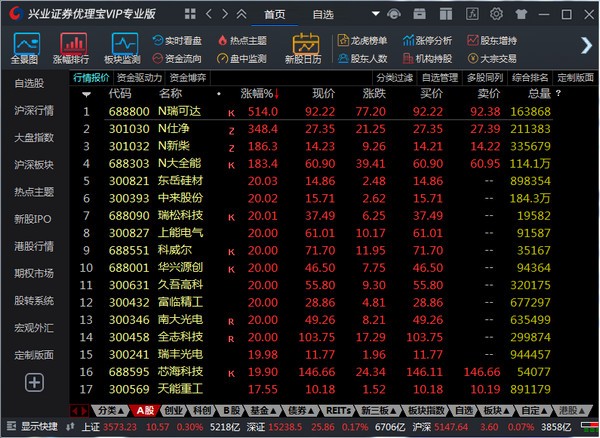Click the 多股同列 button

pos(485,78)
